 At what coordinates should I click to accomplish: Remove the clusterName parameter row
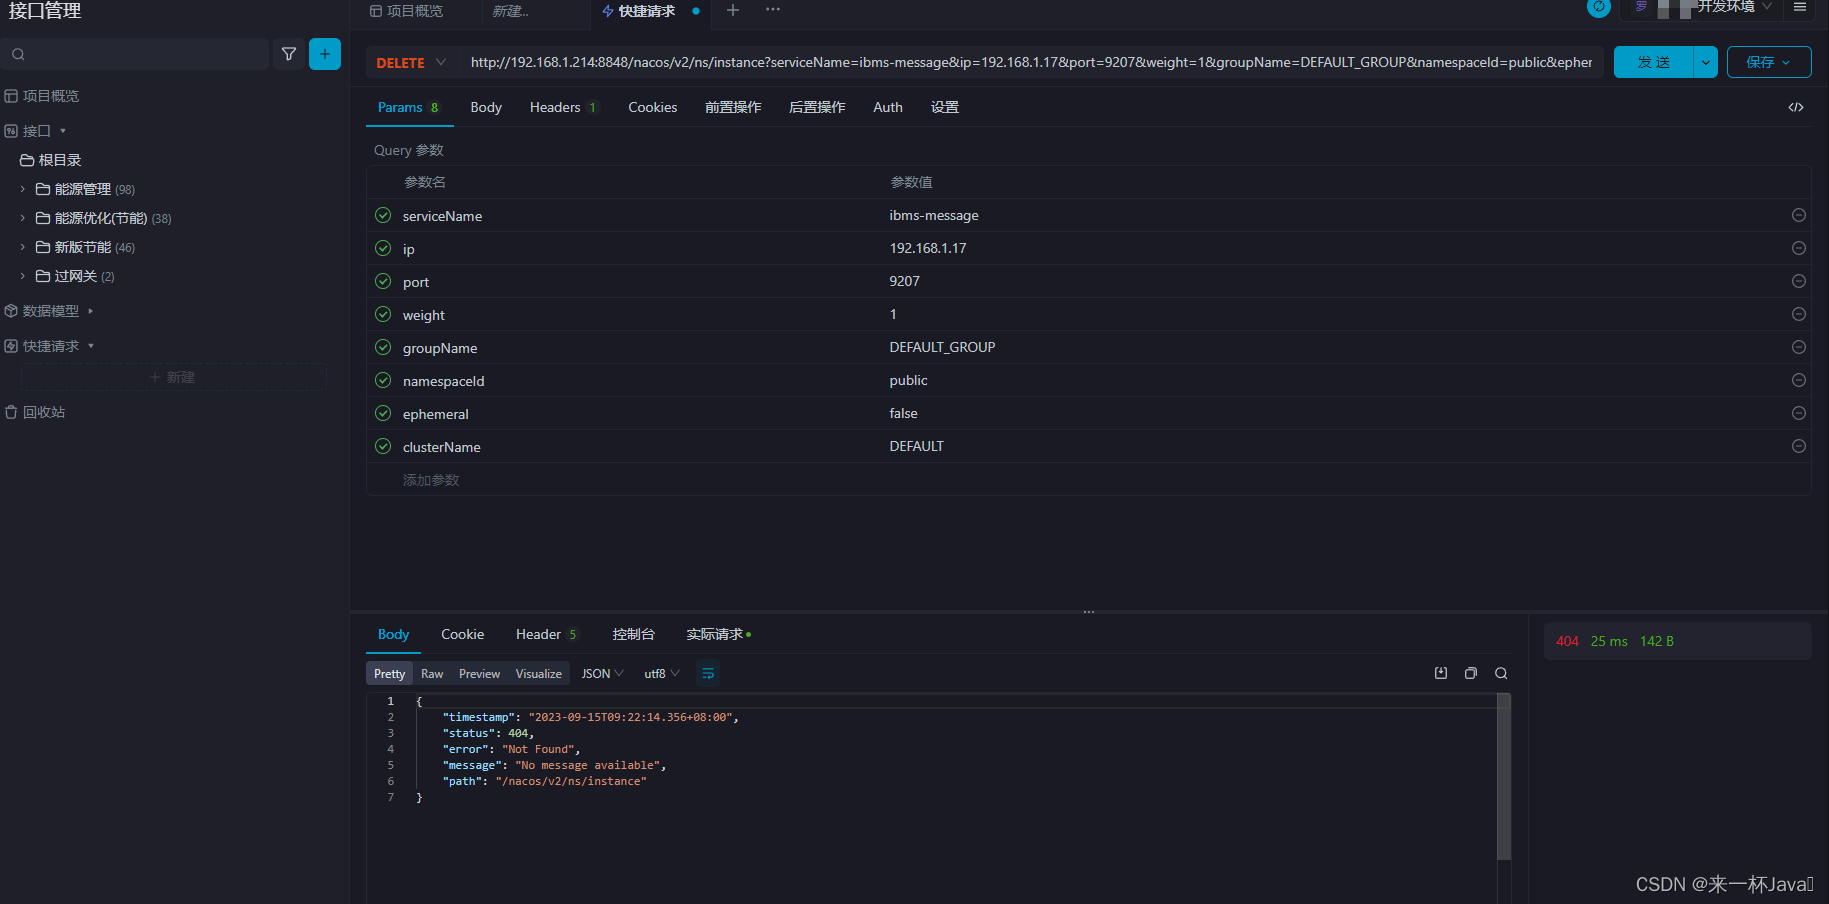point(1799,446)
